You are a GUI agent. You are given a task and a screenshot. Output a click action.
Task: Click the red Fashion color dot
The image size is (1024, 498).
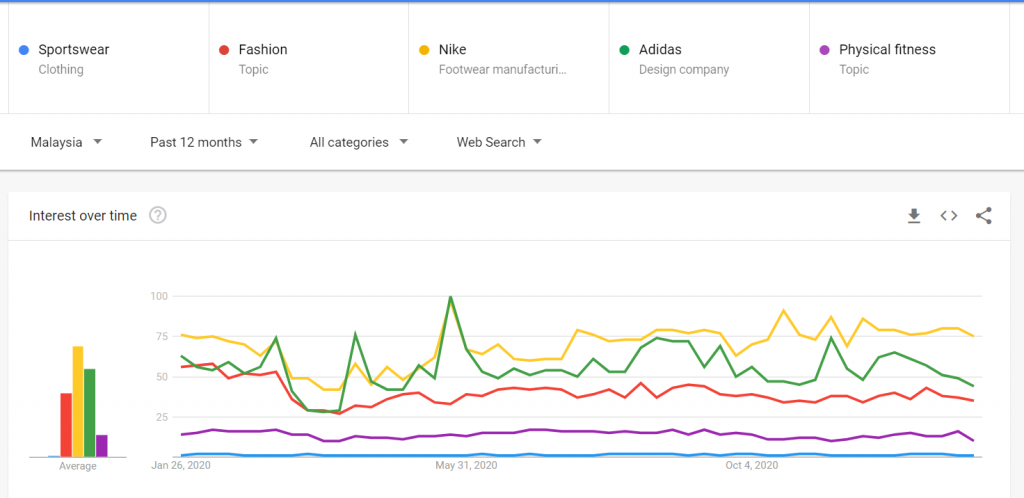[x=224, y=50]
